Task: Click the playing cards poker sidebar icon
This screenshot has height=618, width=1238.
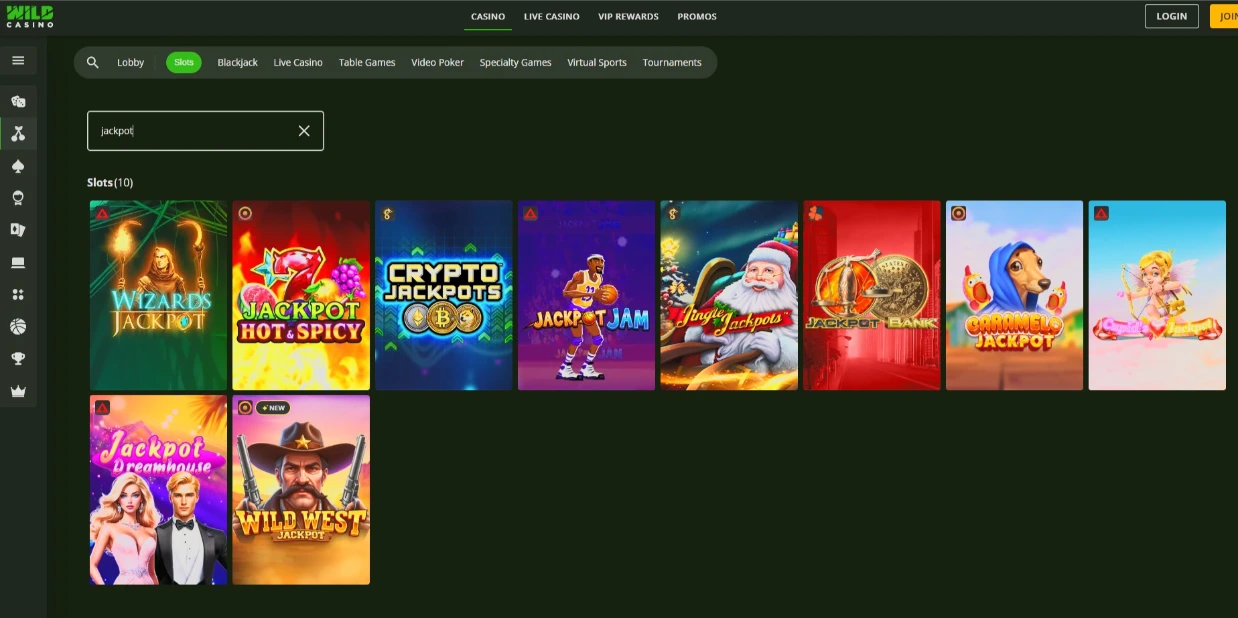Action: pyautogui.click(x=18, y=229)
